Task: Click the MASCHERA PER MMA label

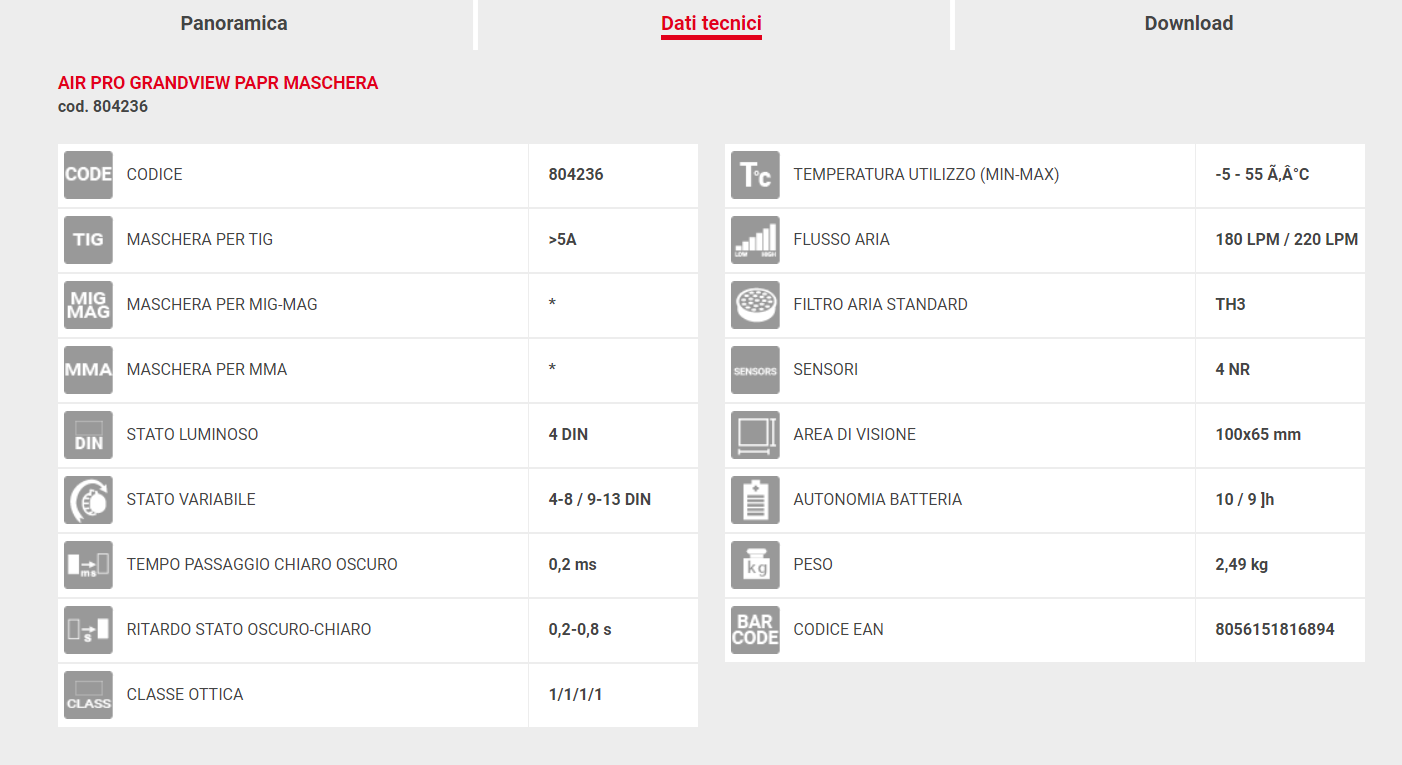Action: 207,370
